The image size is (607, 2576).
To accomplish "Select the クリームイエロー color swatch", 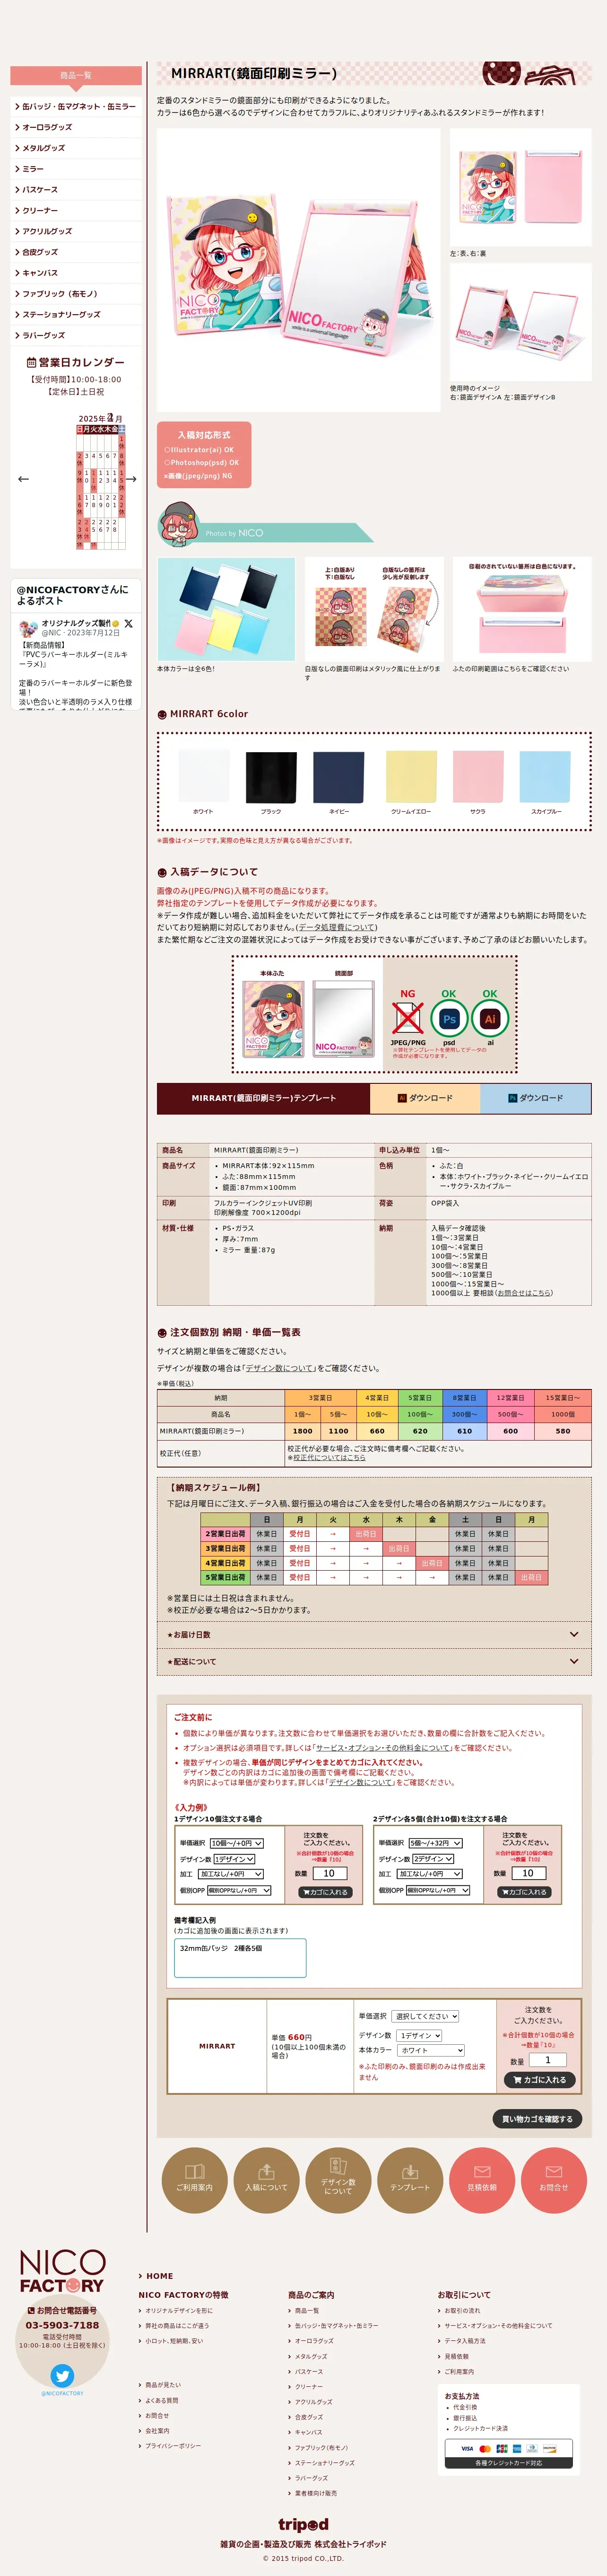I will click(411, 777).
